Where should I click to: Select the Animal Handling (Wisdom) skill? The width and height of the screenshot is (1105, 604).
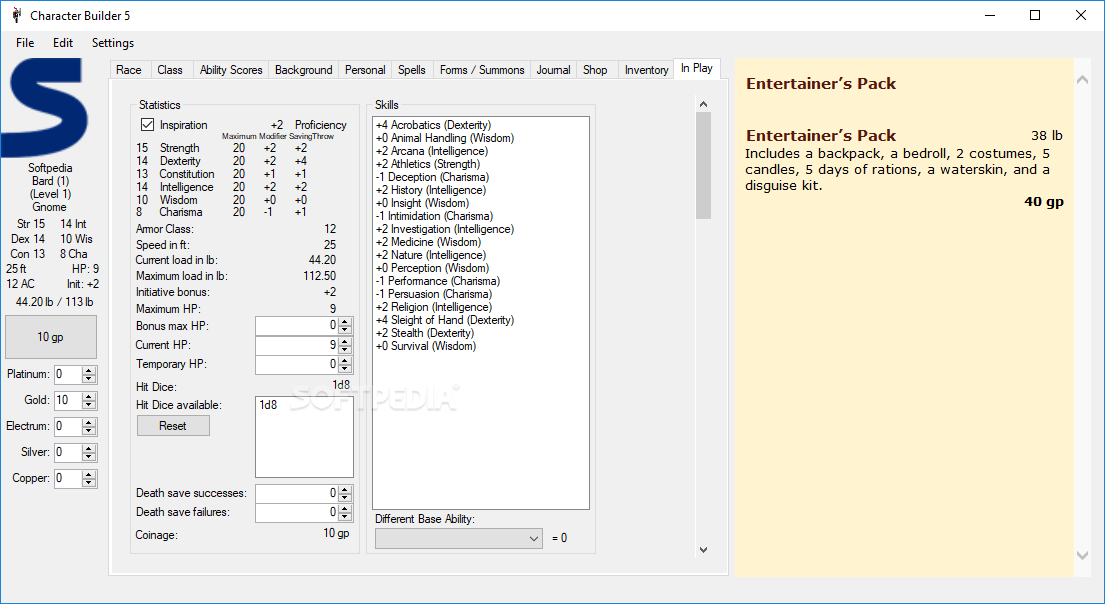(445, 138)
